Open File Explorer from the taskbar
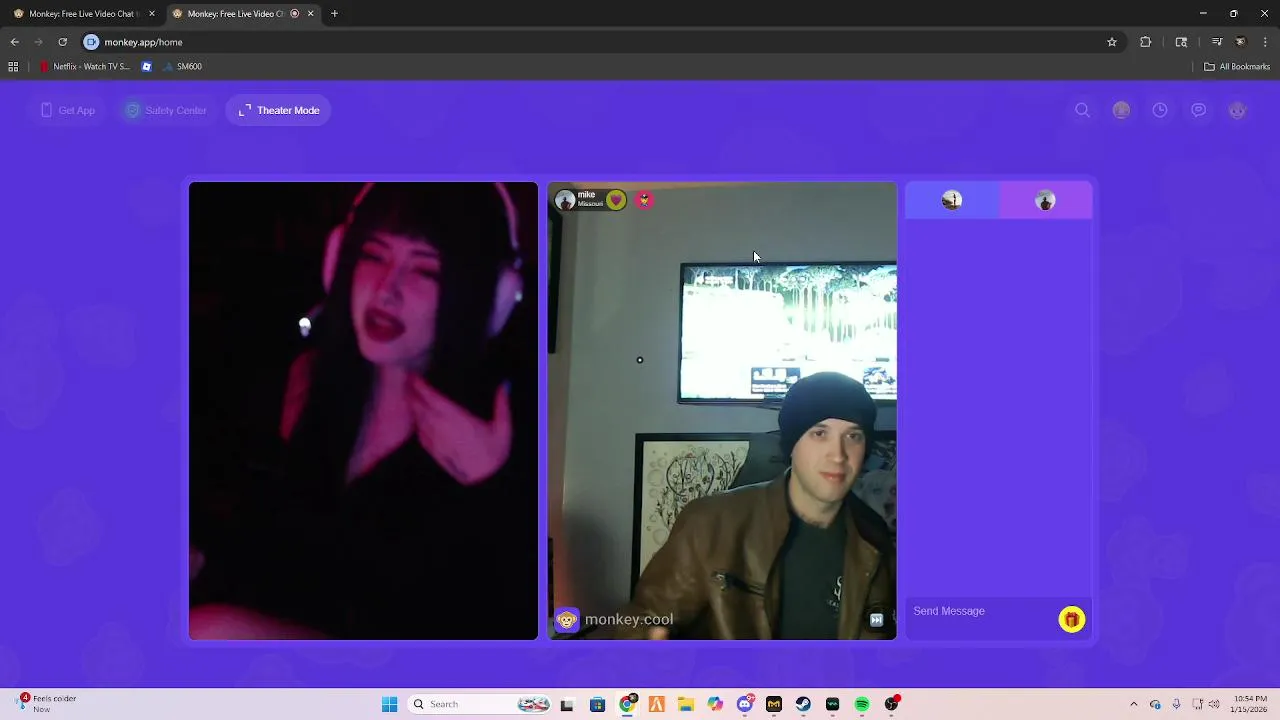This screenshot has height=720, width=1280. pyautogui.click(x=686, y=704)
